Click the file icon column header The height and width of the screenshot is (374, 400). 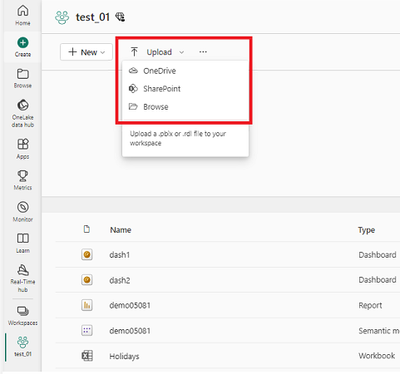pos(87,229)
